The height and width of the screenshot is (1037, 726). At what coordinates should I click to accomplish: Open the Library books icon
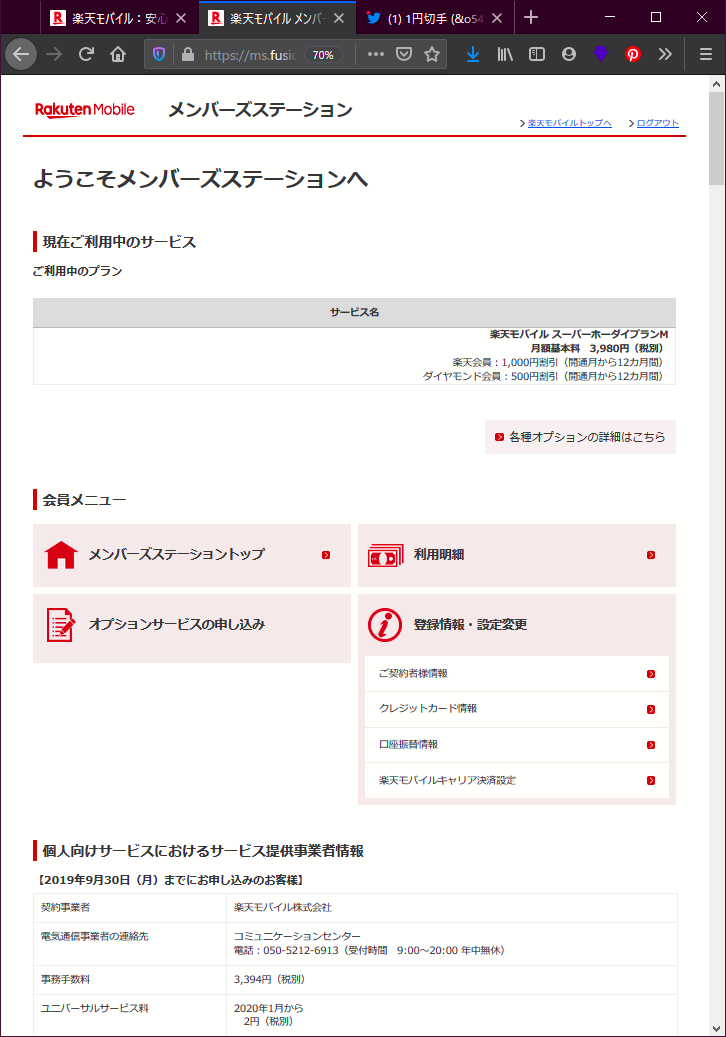tap(504, 54)
